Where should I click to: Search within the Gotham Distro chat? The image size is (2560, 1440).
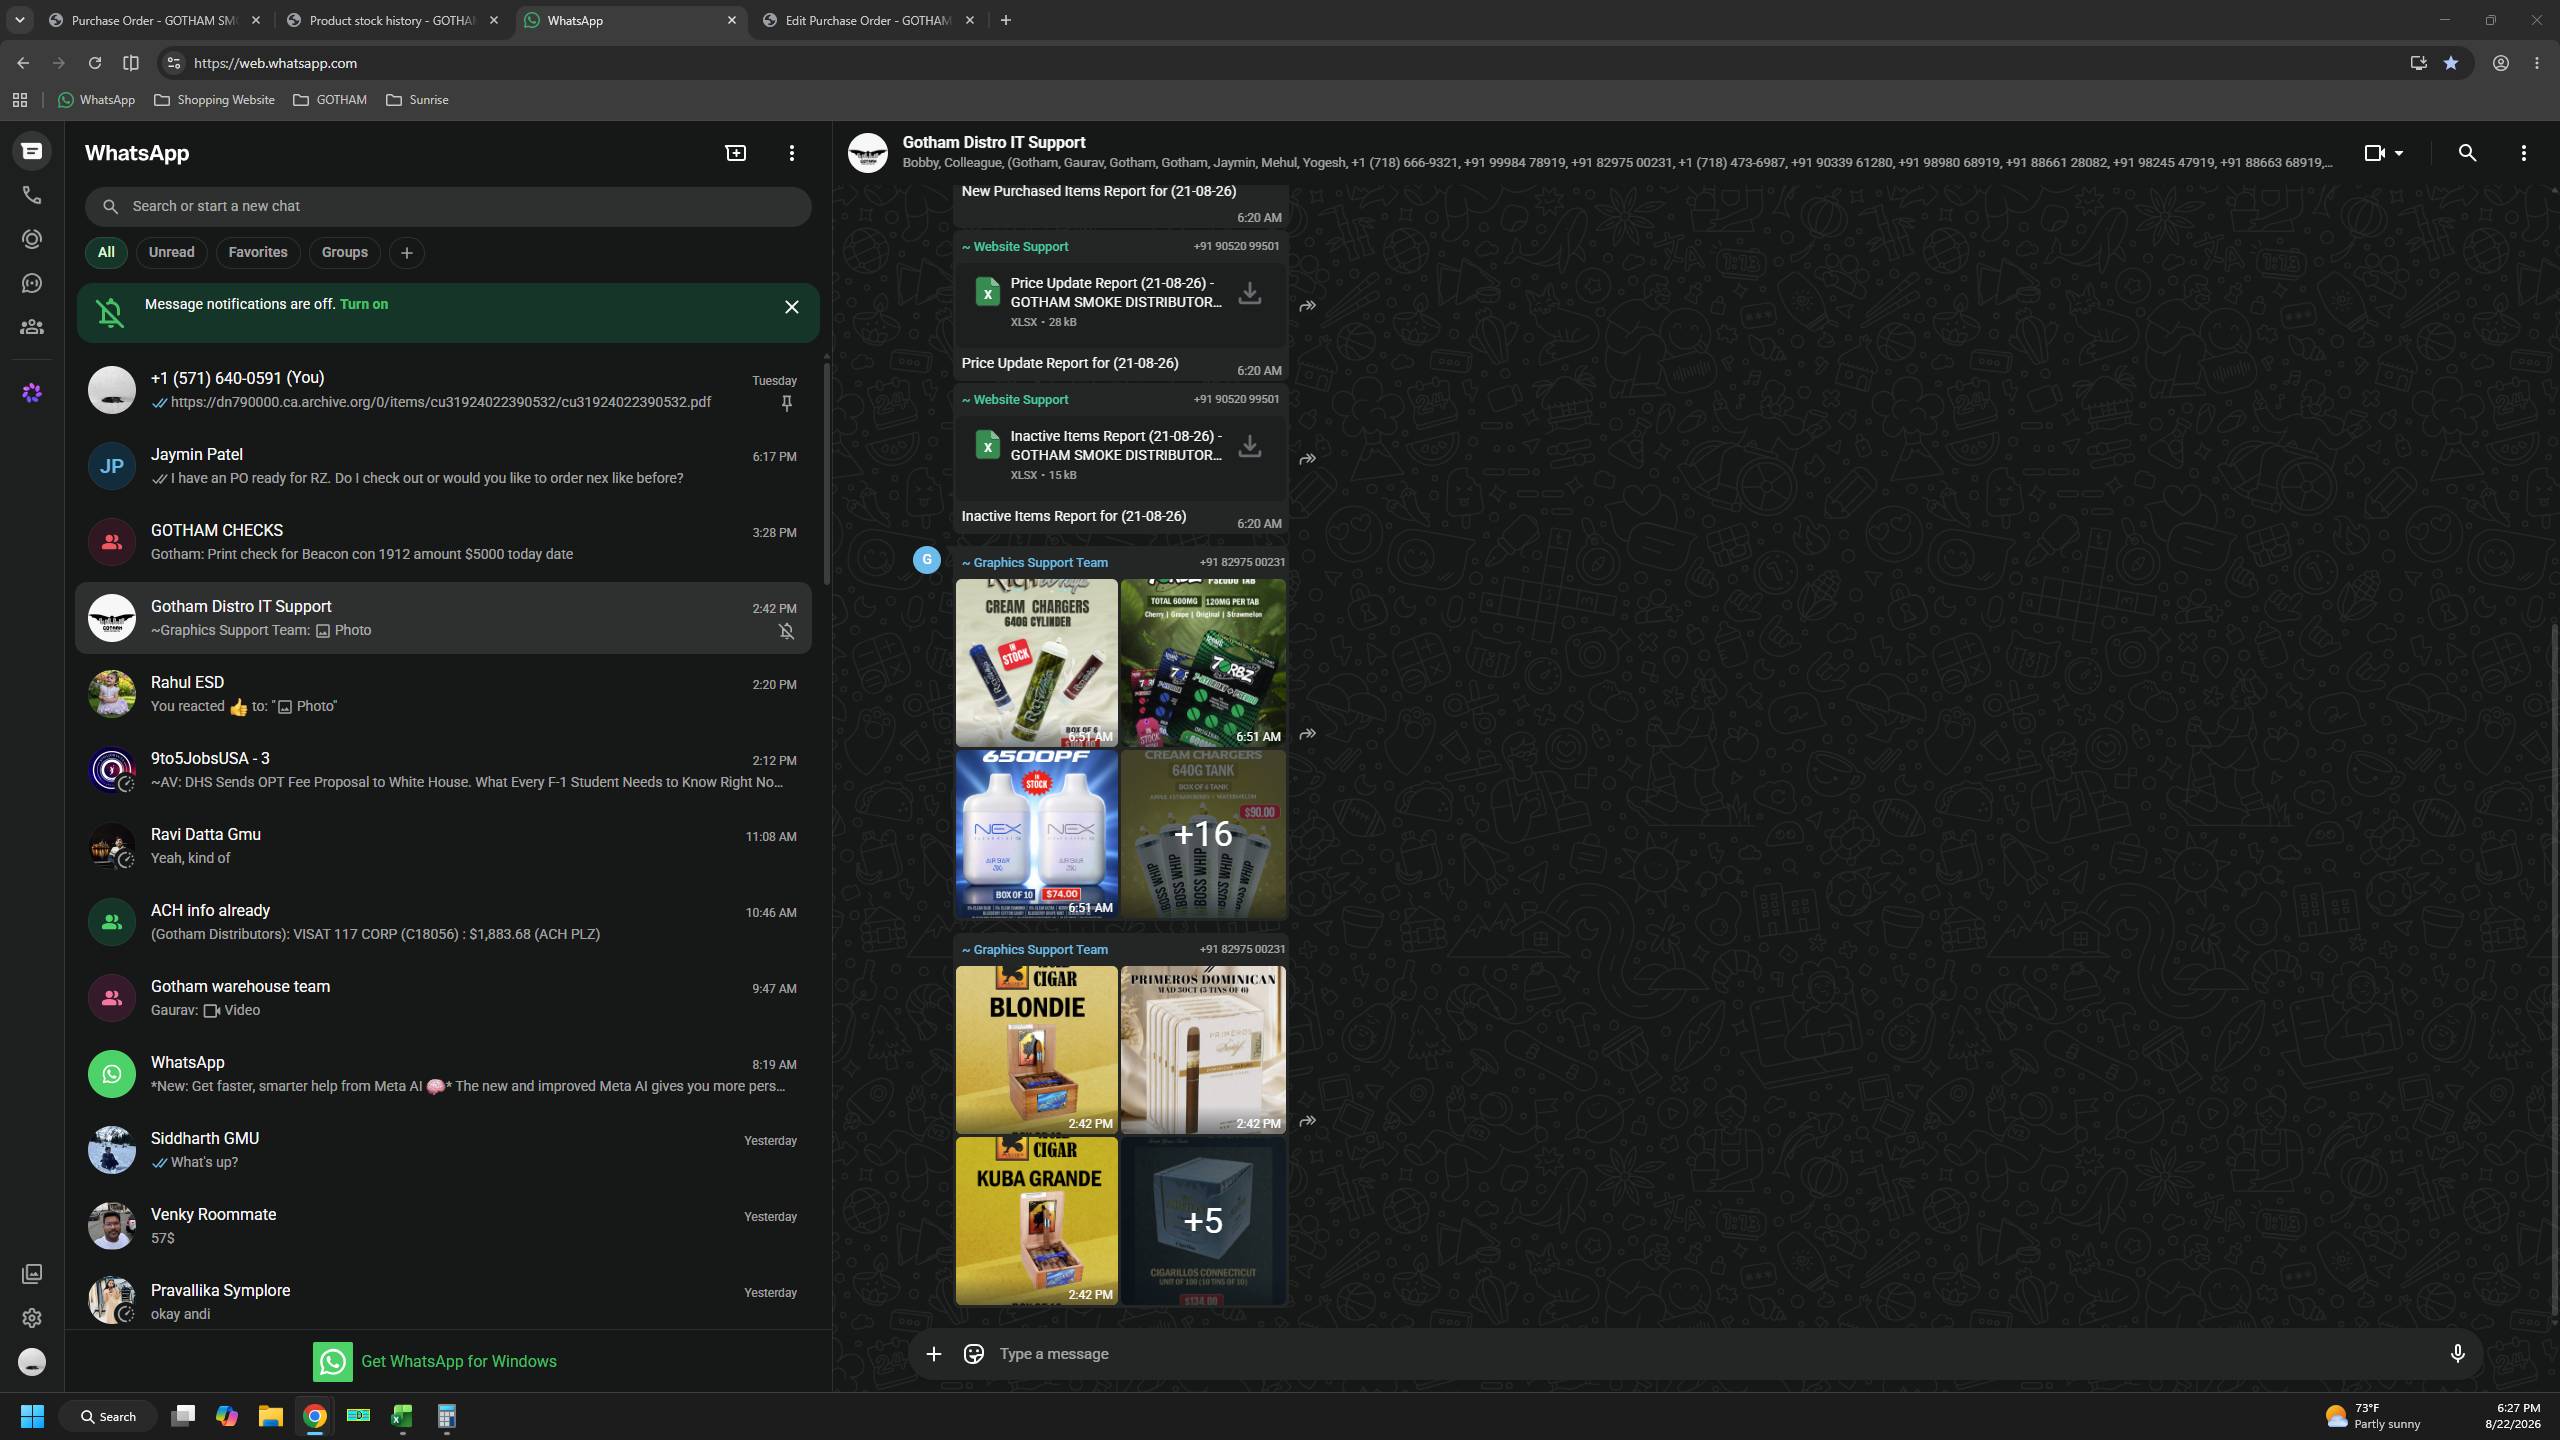[x=2467, y=153]
